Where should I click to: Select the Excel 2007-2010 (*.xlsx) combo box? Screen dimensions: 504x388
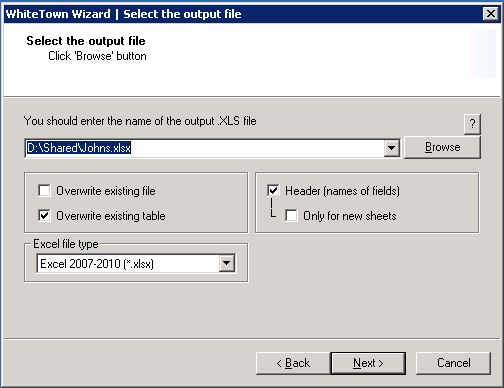(136, 264)
